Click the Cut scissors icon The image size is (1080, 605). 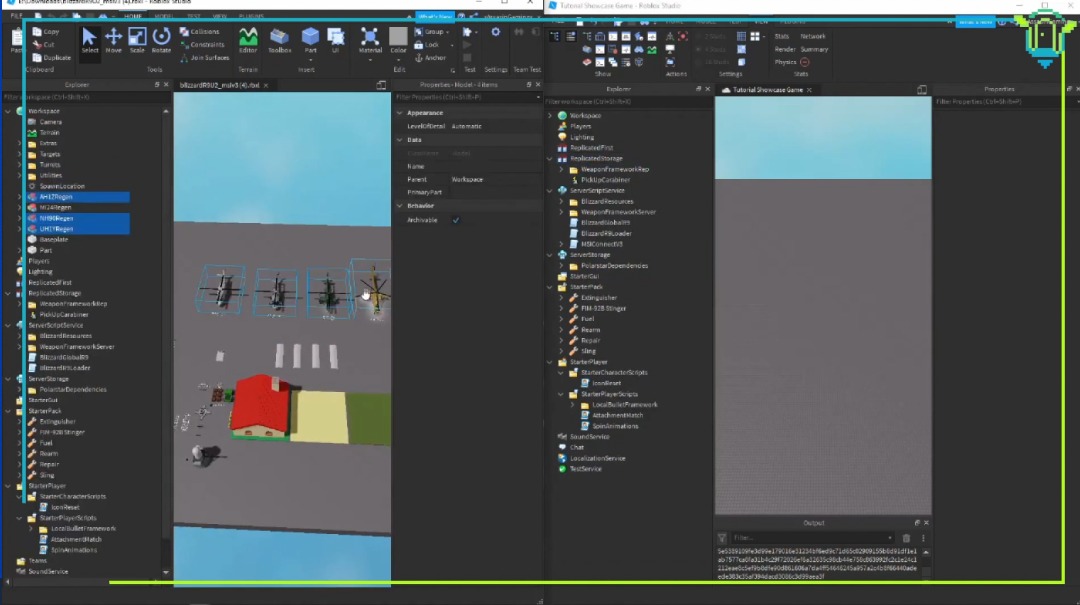(x=37, y=45)
